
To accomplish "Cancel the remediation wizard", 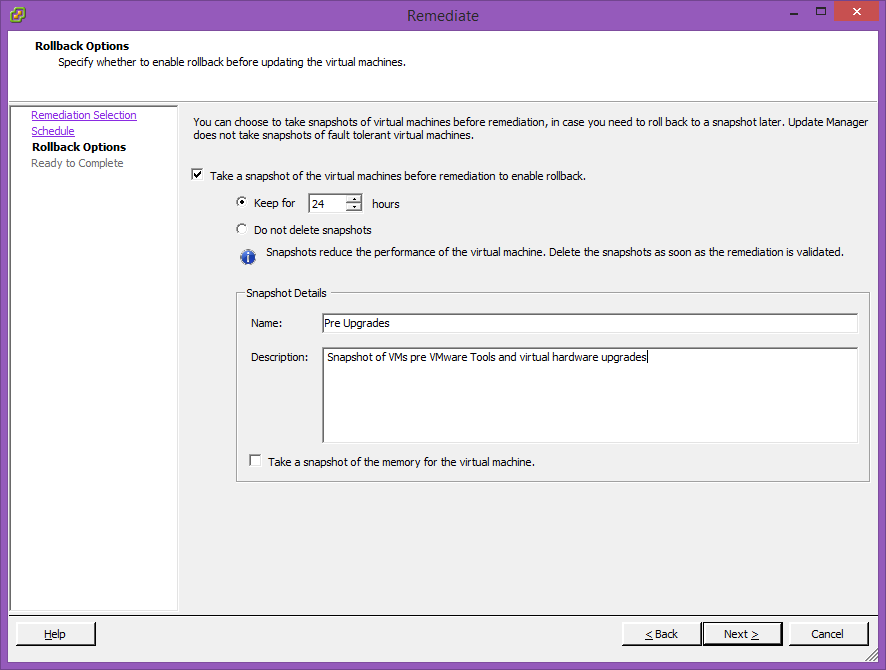I will click(828, 634).
